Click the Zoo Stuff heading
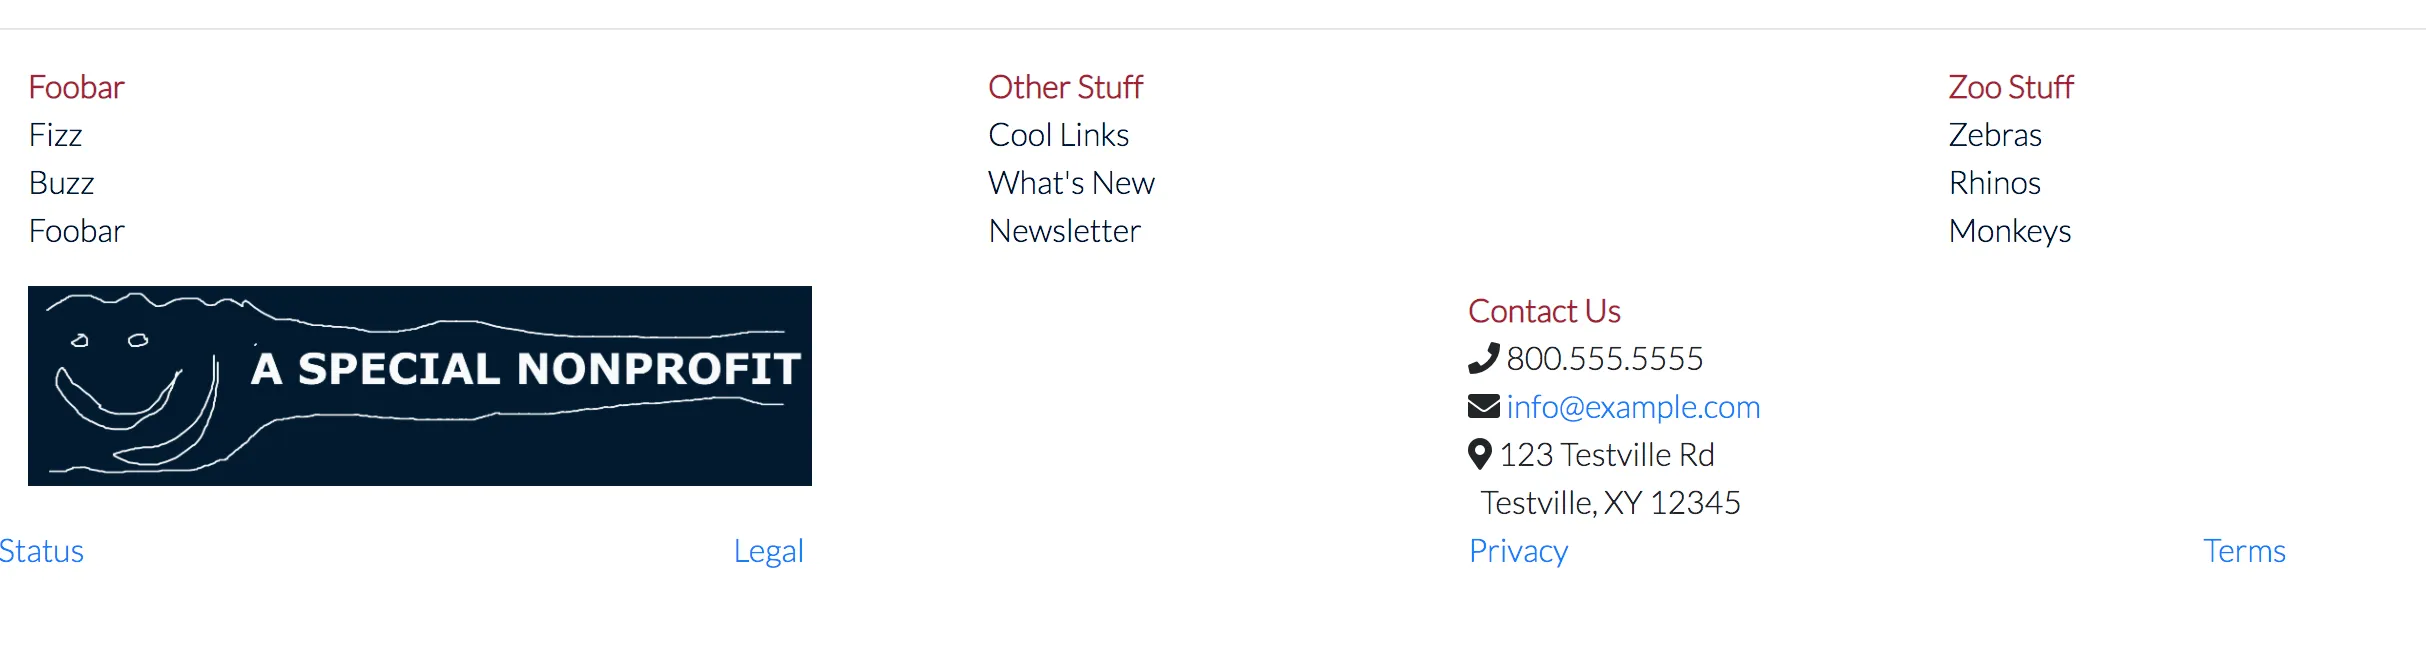The image size is (2426, 668). (2012, 87)
